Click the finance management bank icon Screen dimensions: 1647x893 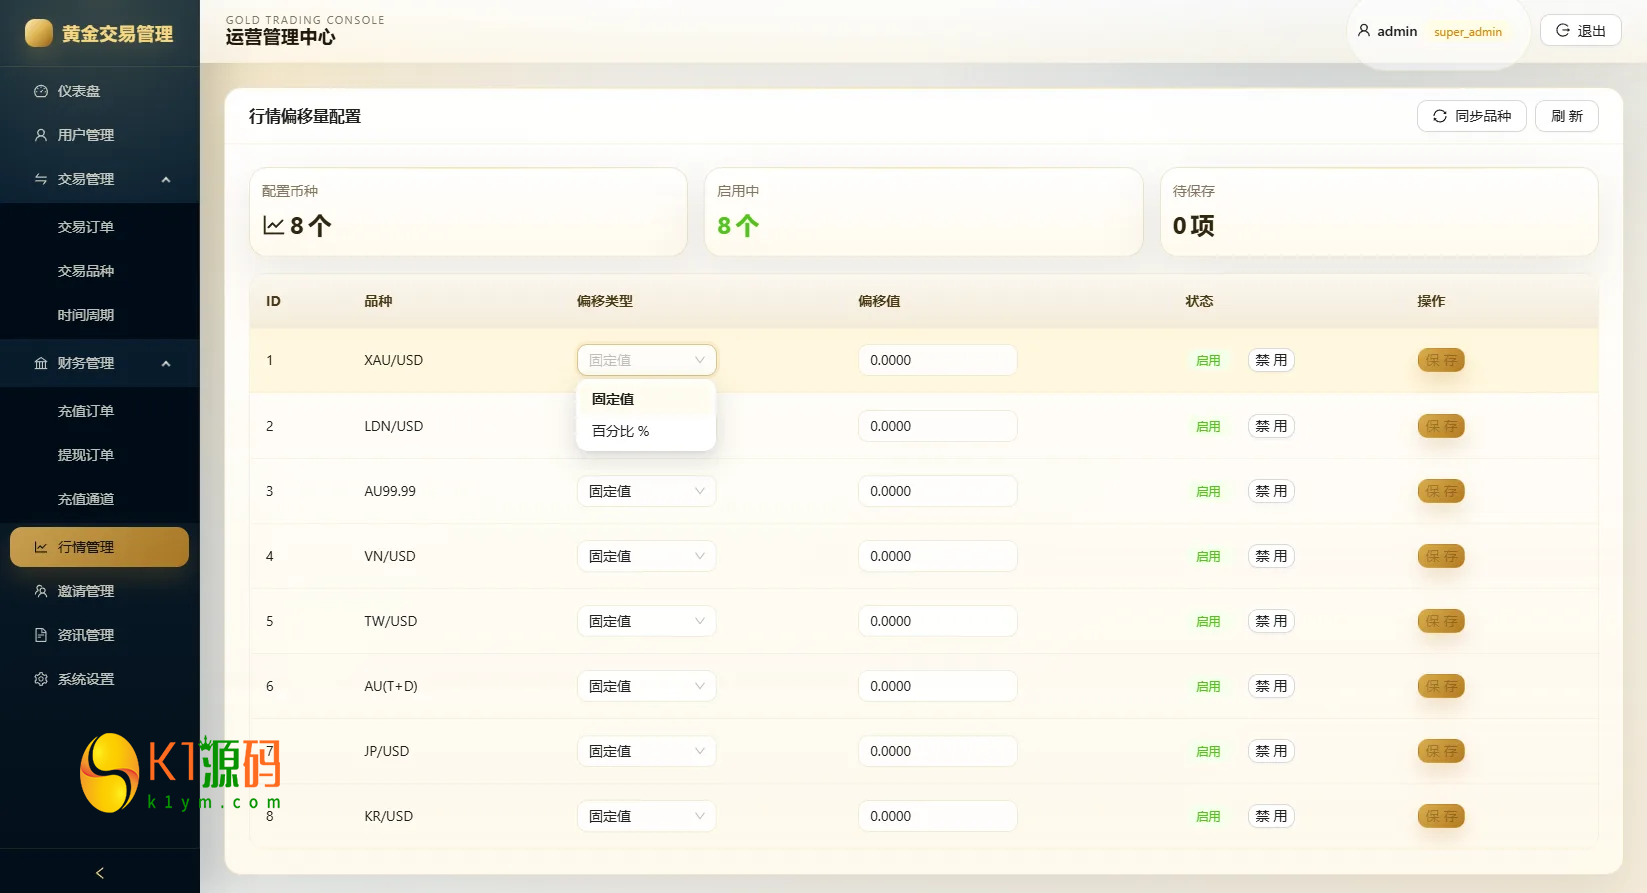41,363
